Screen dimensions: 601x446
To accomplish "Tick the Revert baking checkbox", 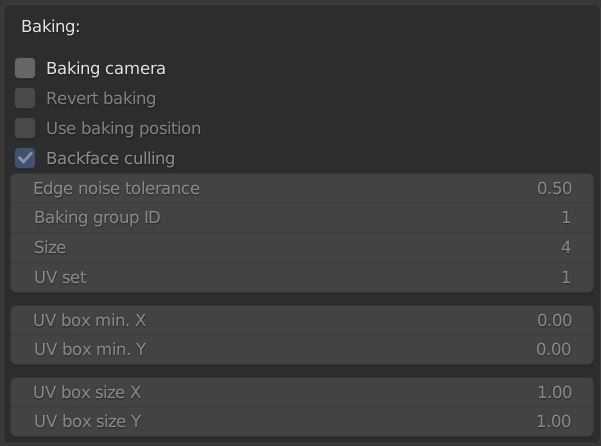I will pos(25,98).
